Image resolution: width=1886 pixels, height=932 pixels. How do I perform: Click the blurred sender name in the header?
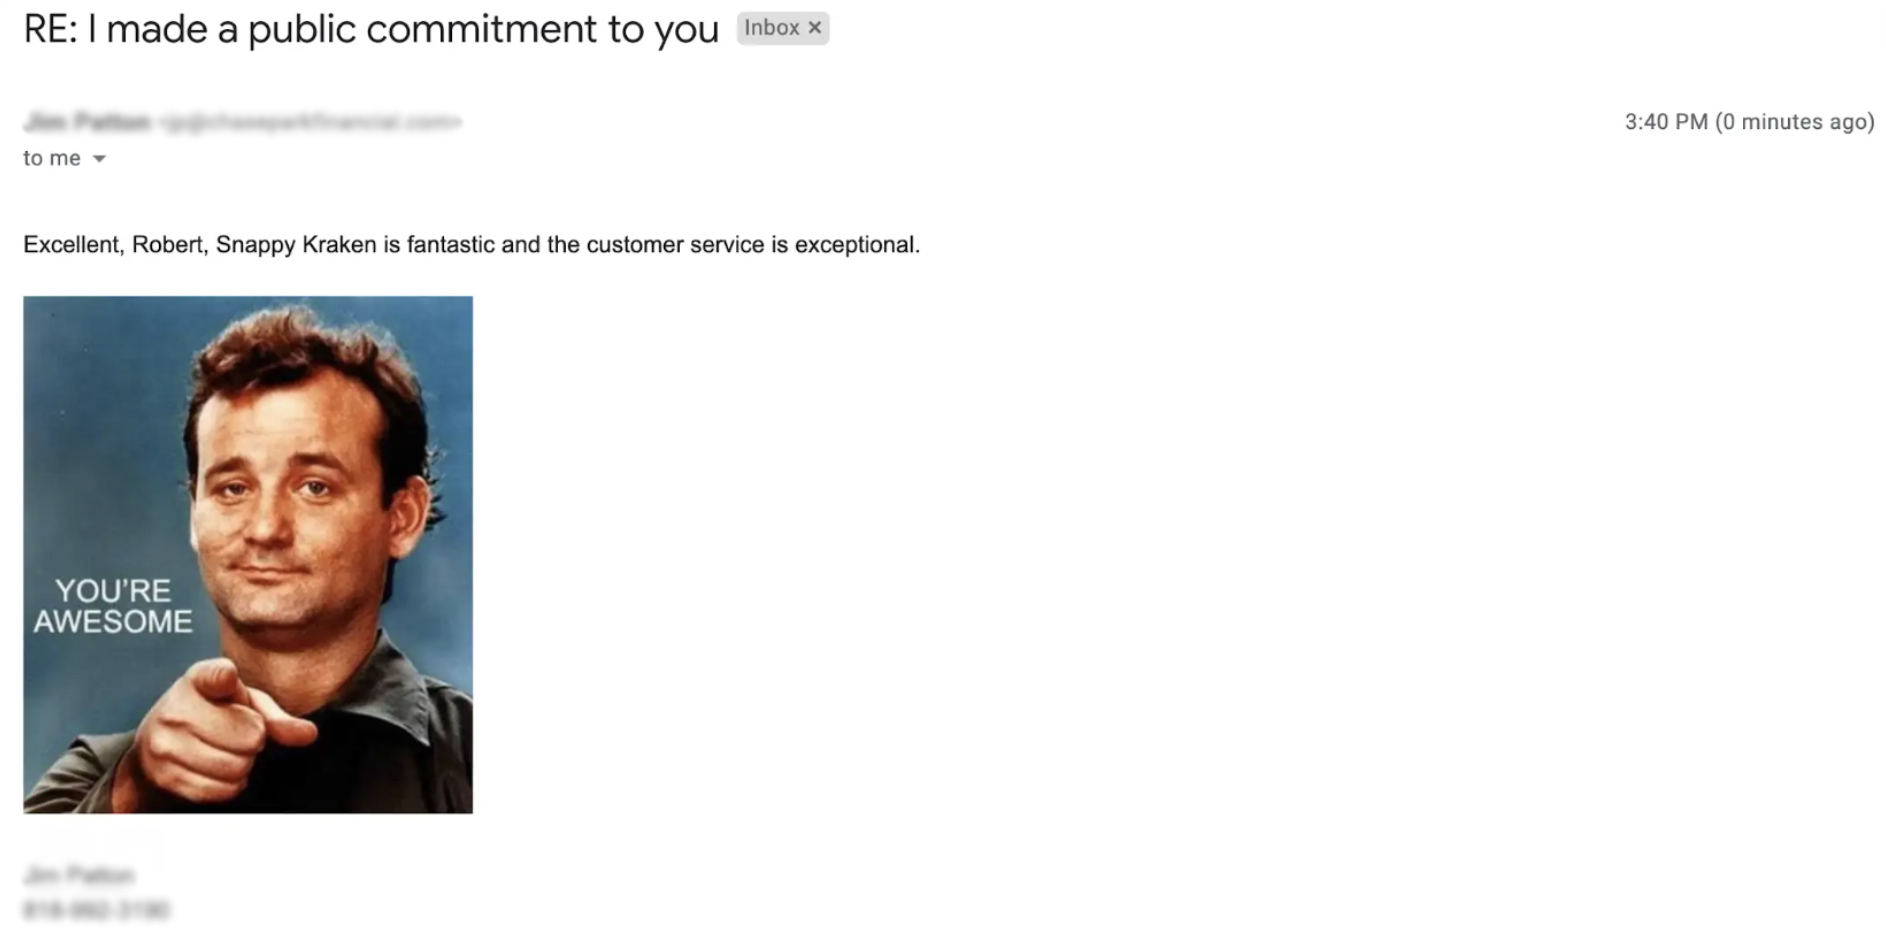(x=87, y=122)
